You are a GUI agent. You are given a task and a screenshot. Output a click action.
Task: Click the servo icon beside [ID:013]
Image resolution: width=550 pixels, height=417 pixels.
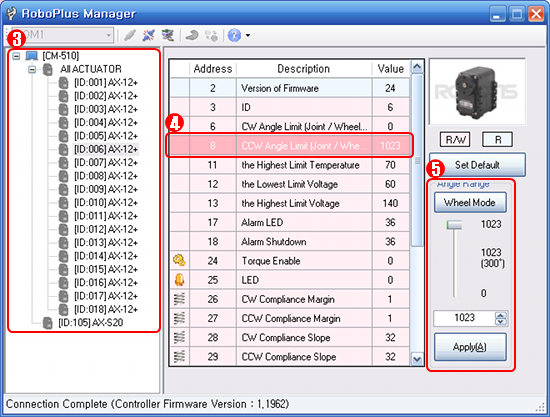click(63, 242)
